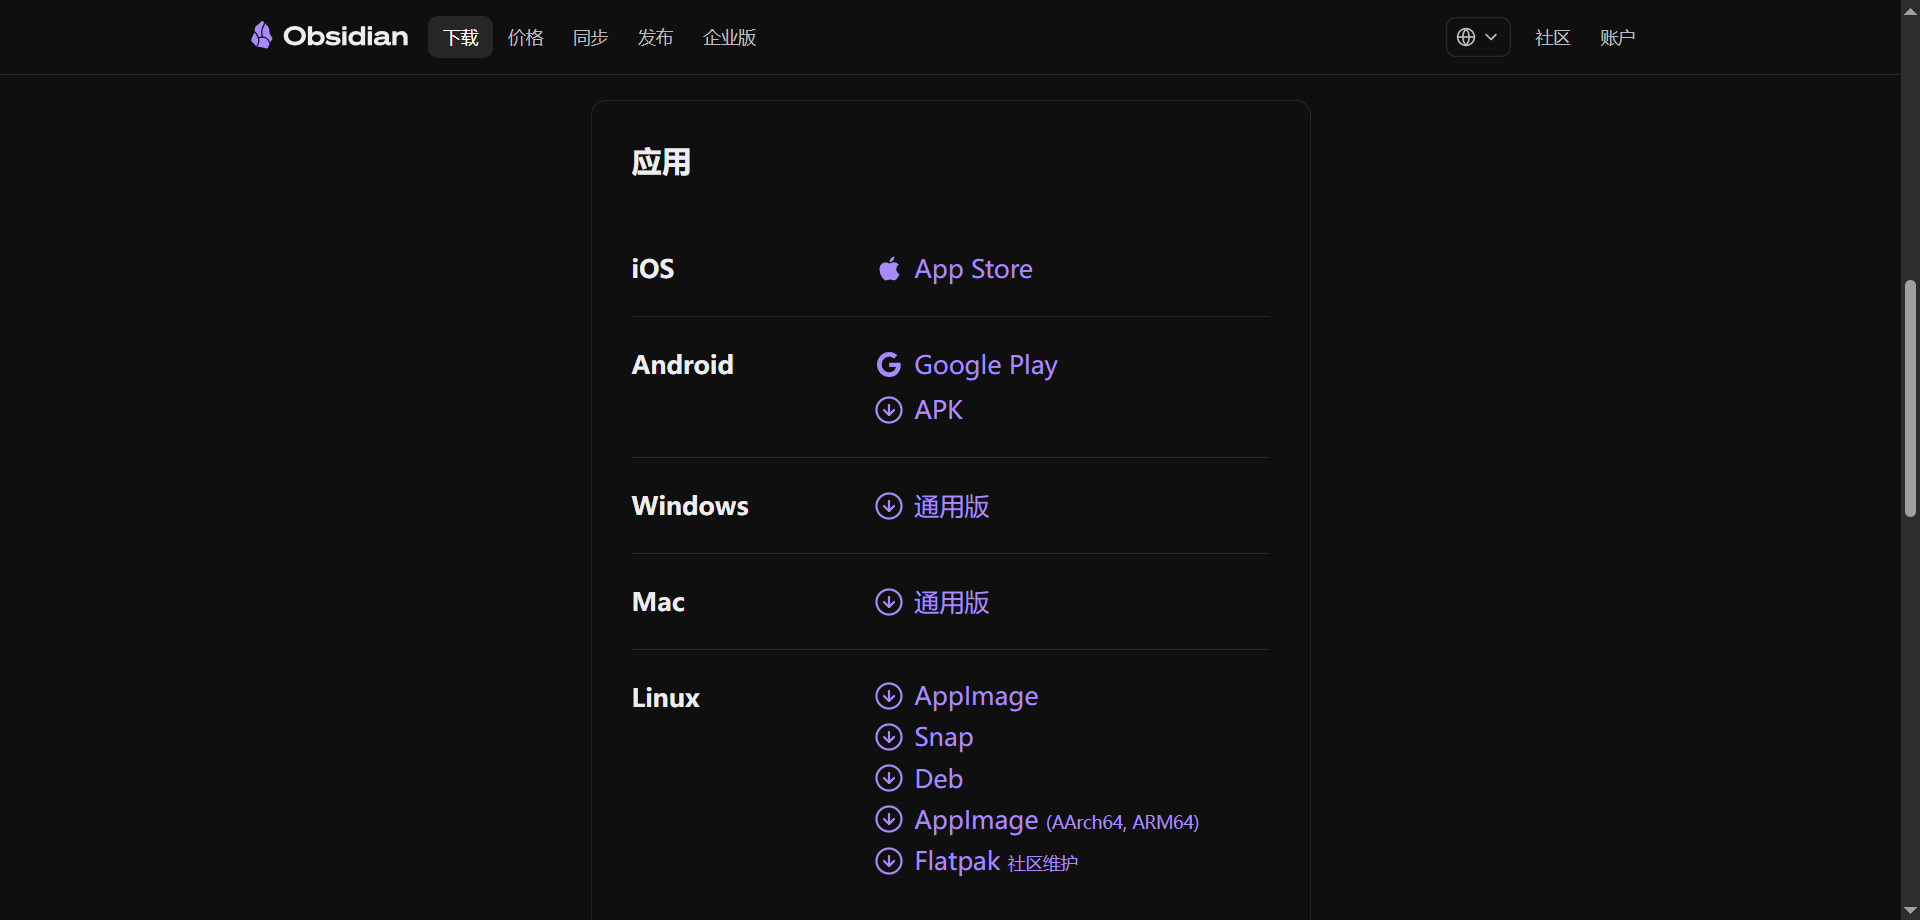Download AppImage AArch64 ARM64 version
The width and height of the screenshot is (1920, 920).
(x=1056, y=820)
